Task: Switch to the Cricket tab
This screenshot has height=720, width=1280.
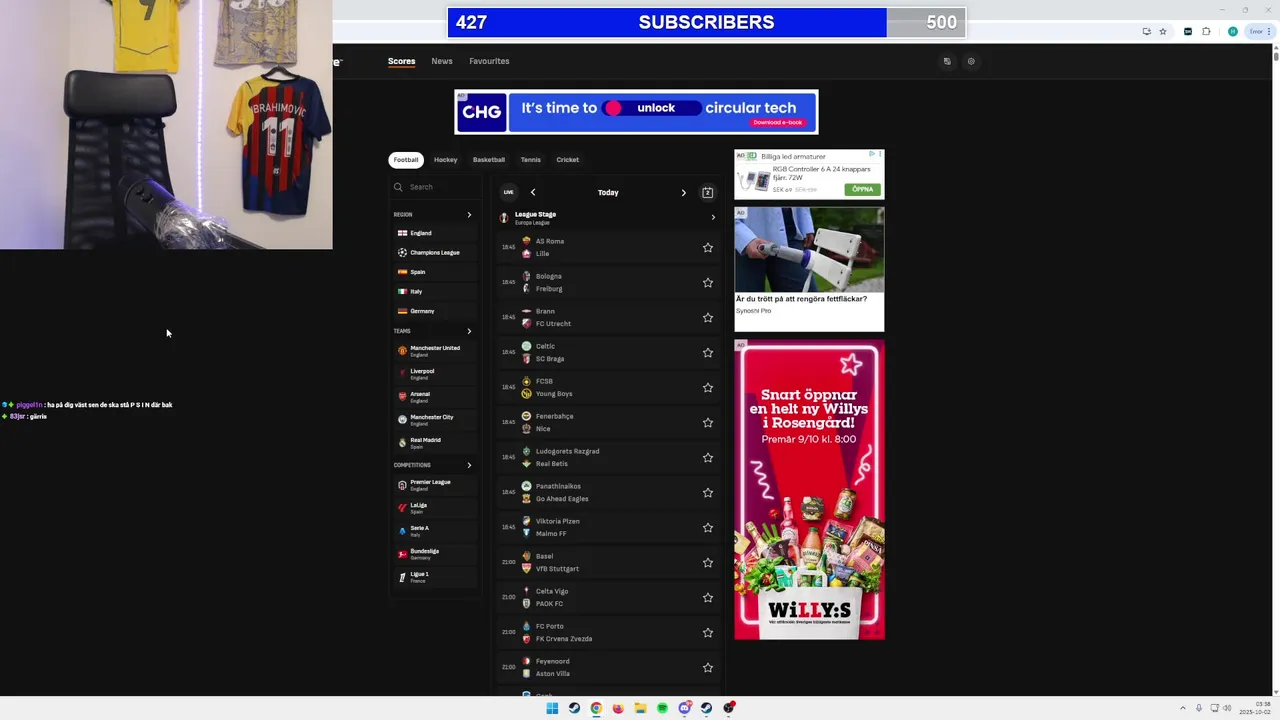Action: pos(567,160)
